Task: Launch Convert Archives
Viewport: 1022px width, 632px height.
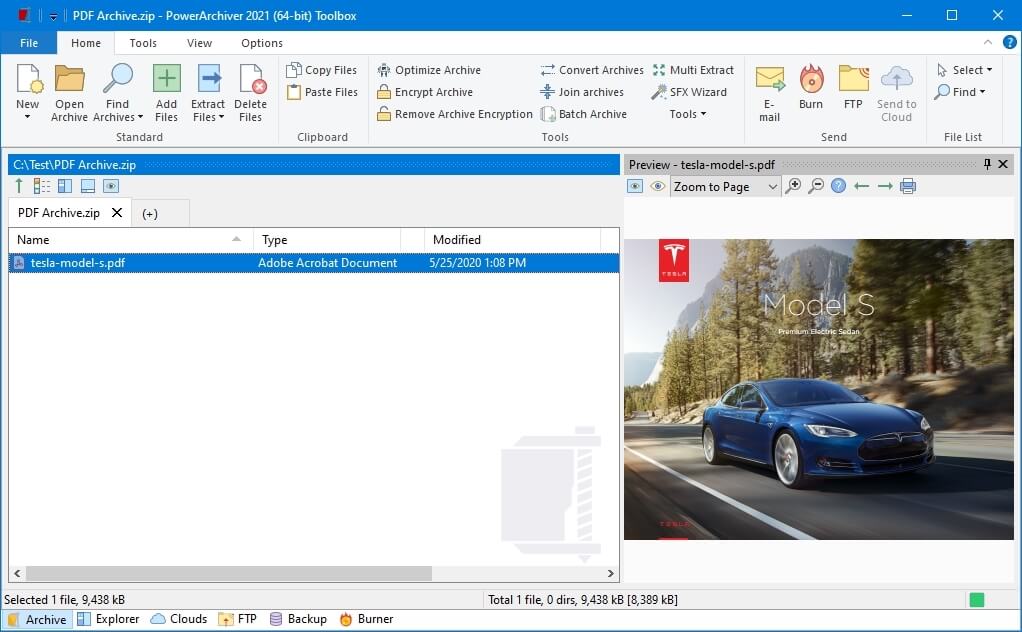Action: (592, 70)
